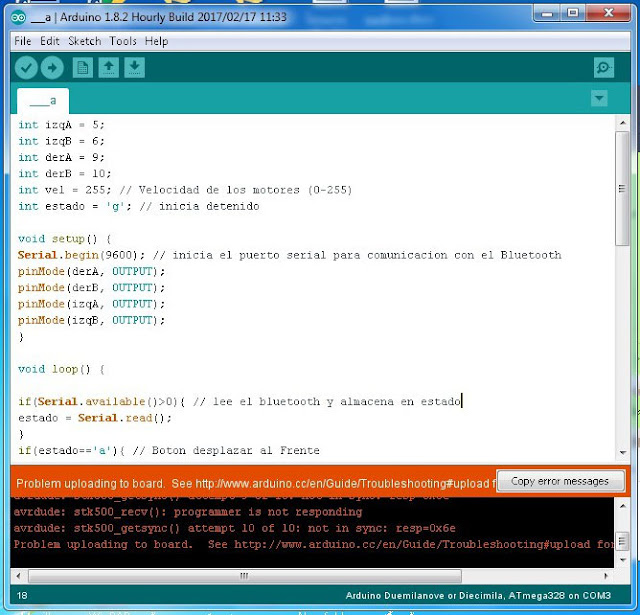640x615 pixels.
Task: Expand the tab options dropdown arrow
Action: (x=599, y=98)
